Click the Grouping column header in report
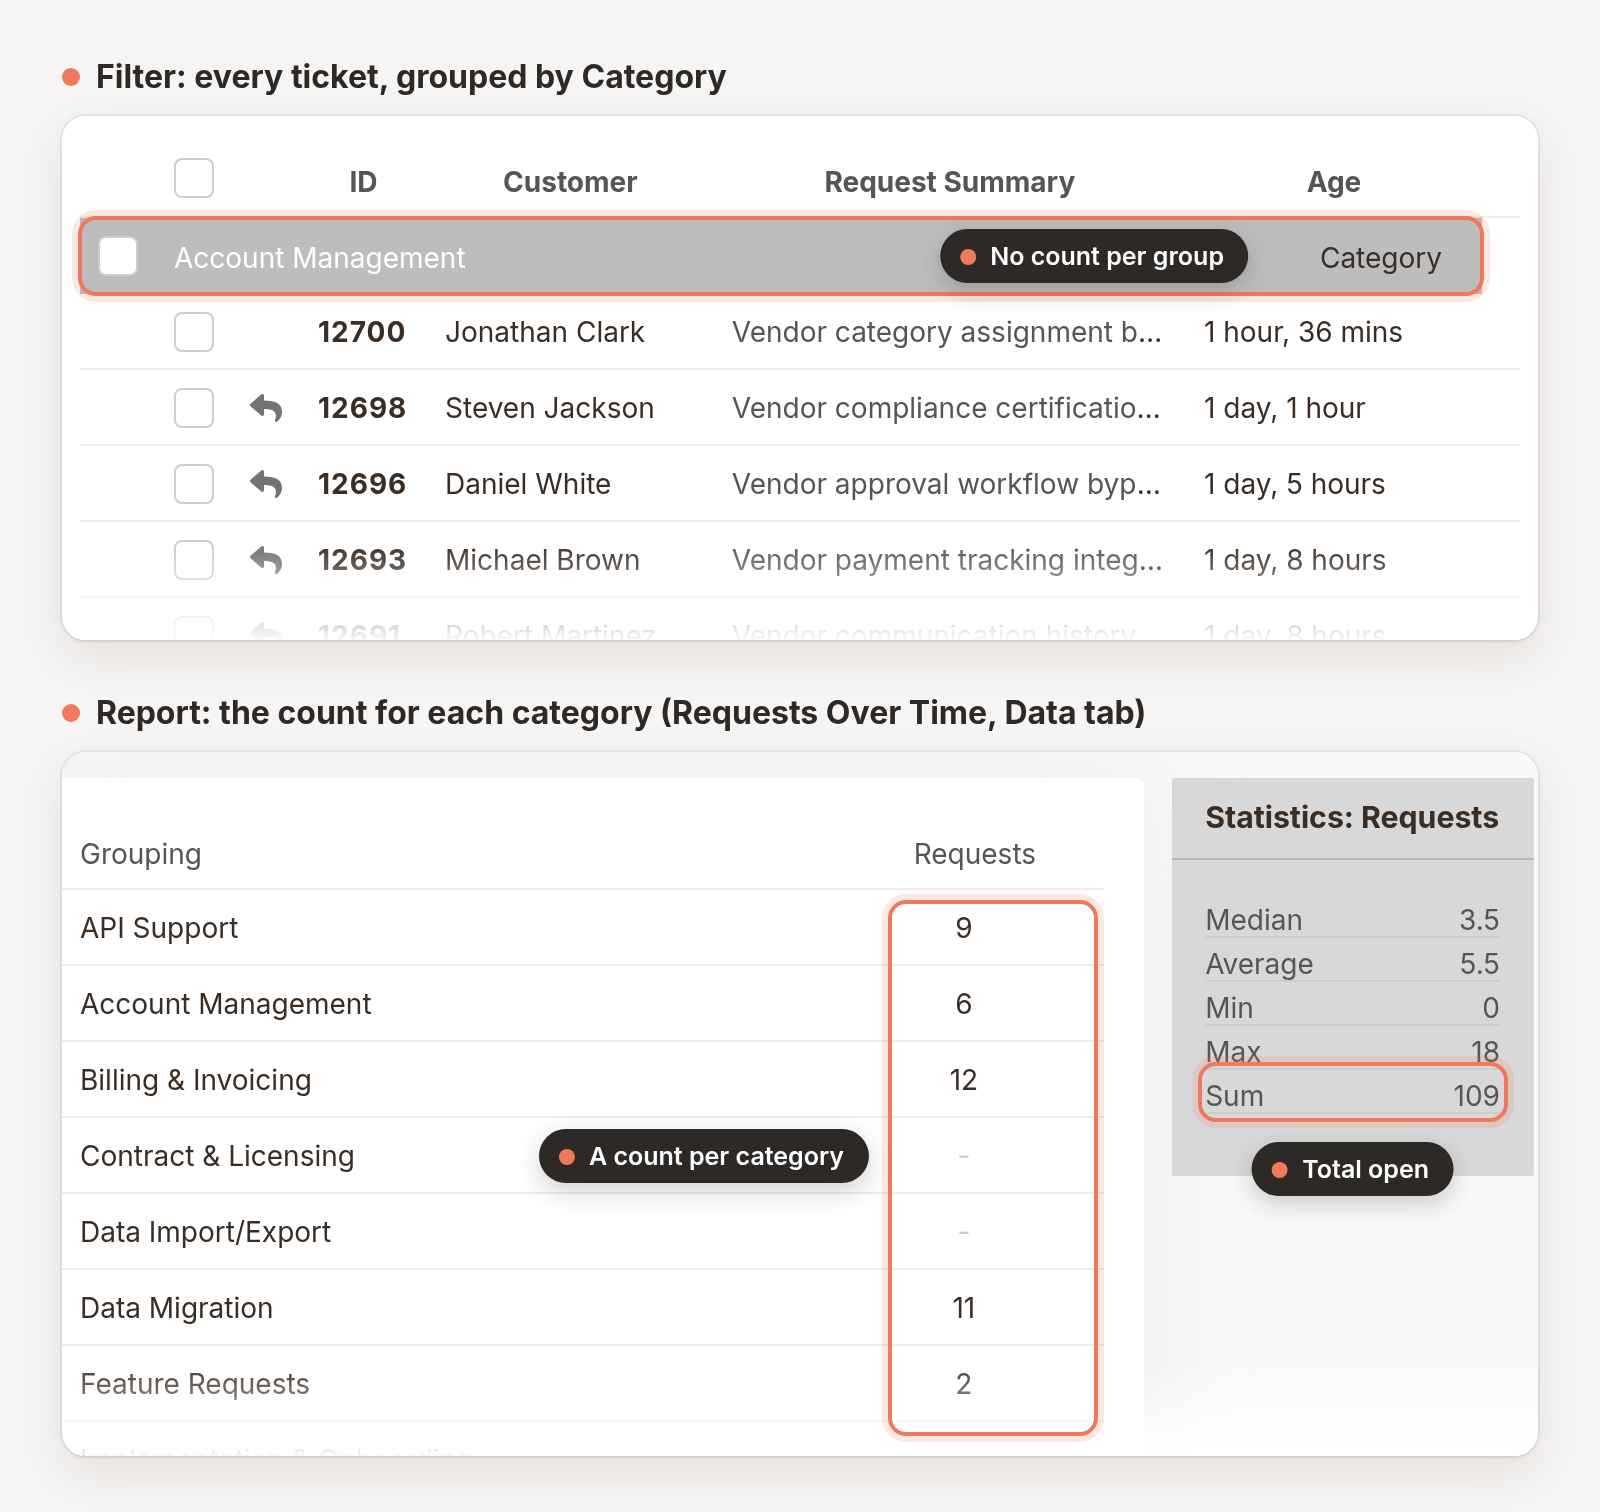1600x1512 pixels. pos(141,854)
